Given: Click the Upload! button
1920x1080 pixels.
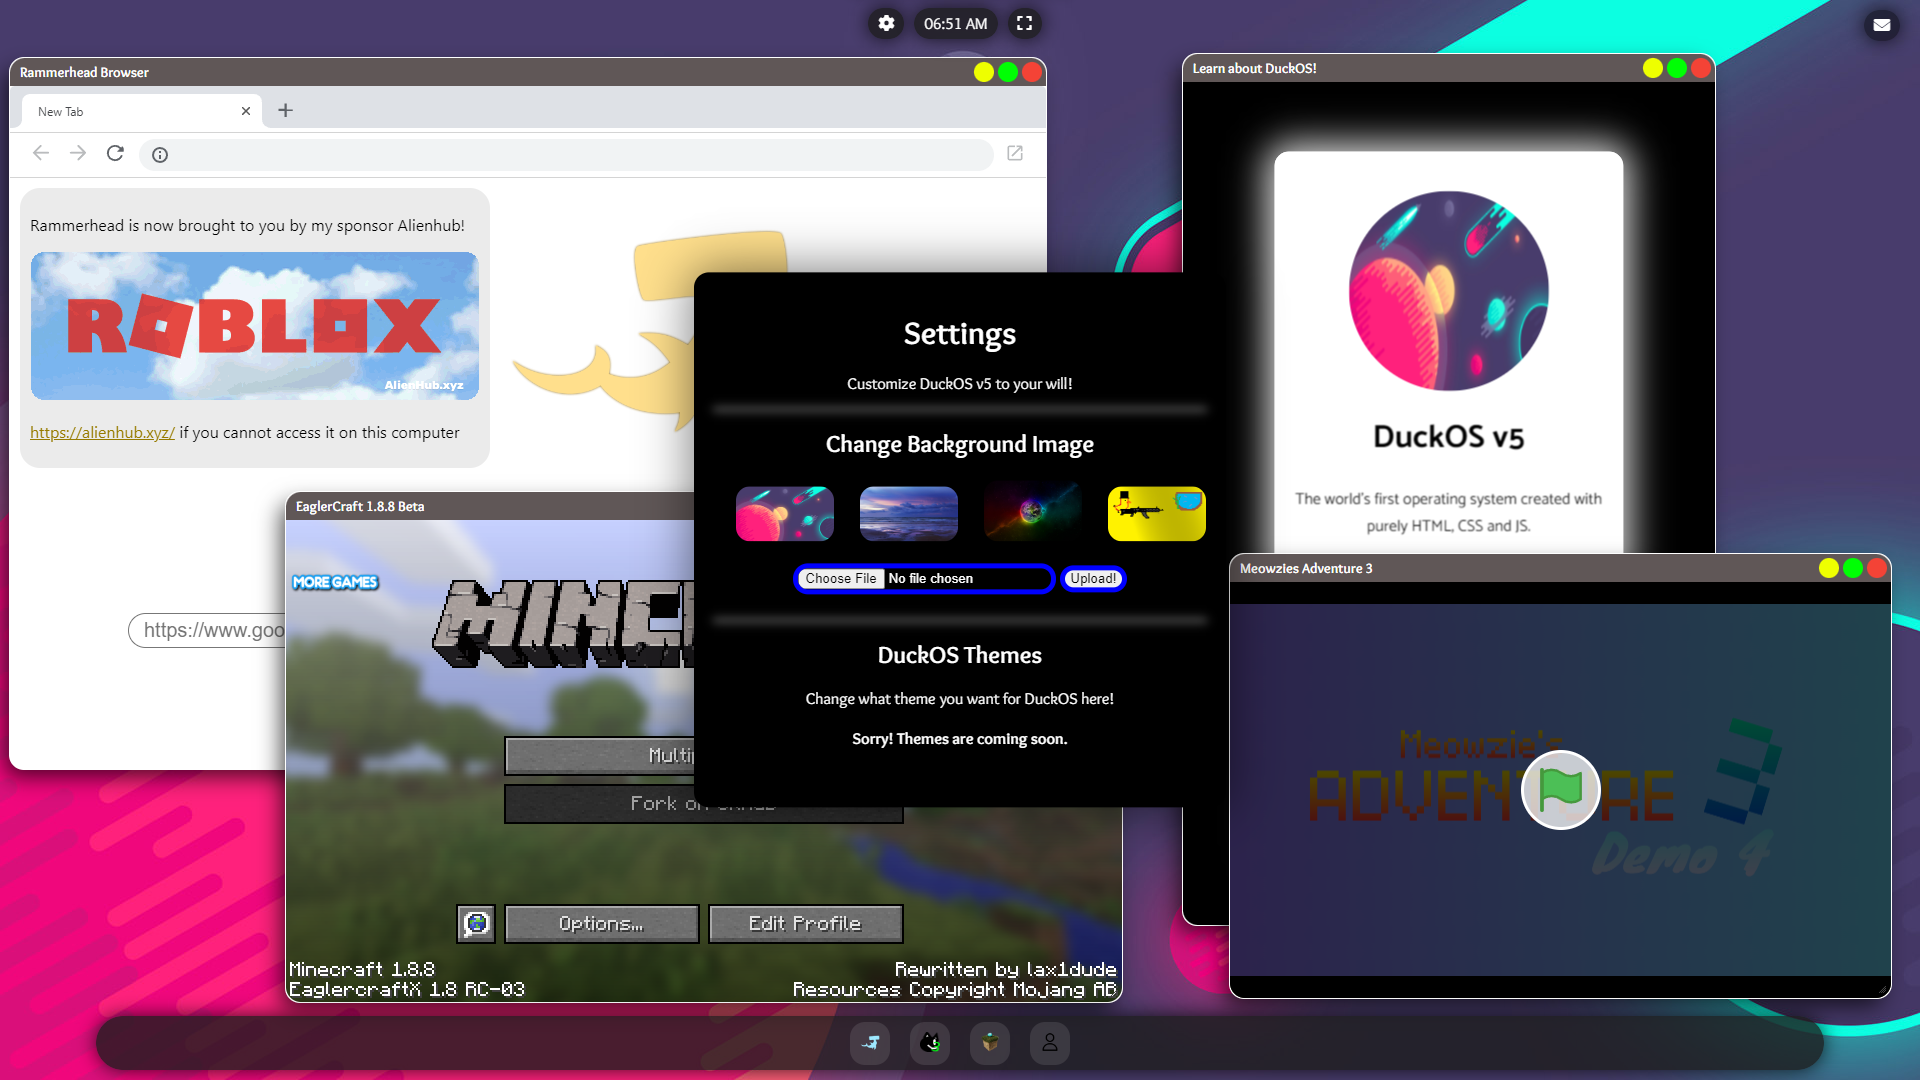Looking at the screenshot, I should (1093, 578).
